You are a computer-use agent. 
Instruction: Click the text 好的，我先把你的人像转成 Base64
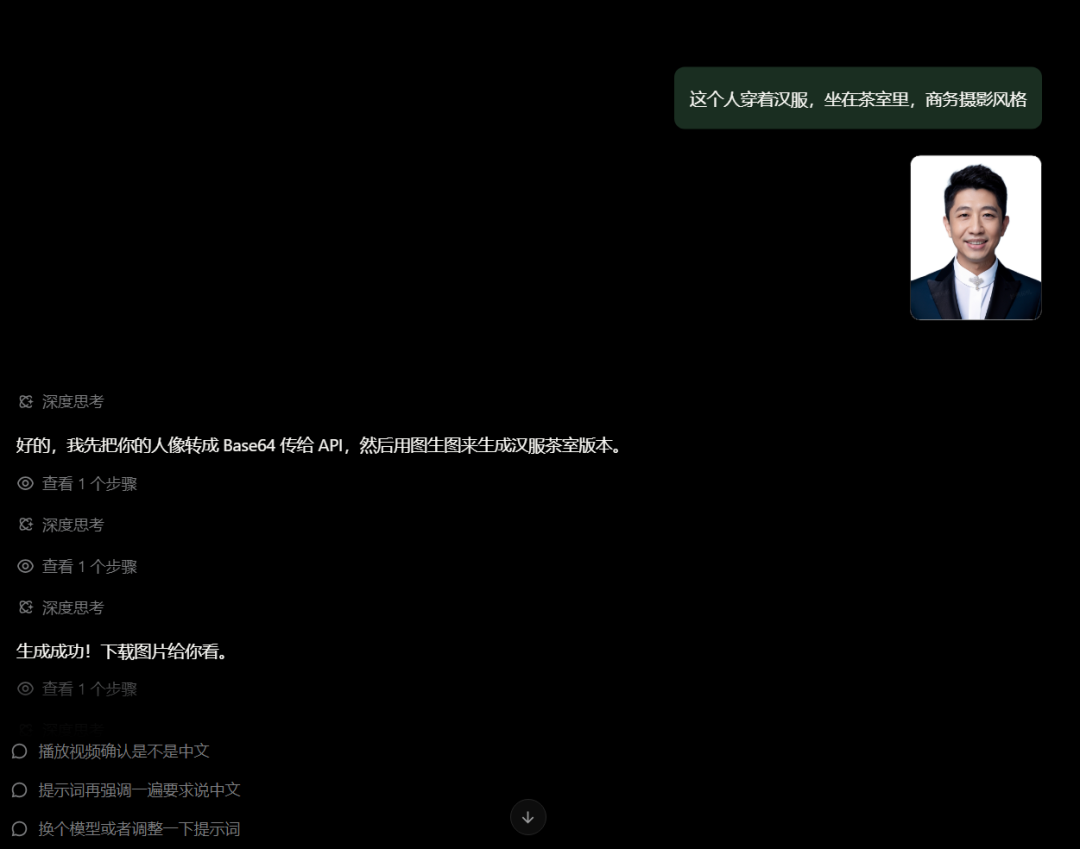coord(146,446)
